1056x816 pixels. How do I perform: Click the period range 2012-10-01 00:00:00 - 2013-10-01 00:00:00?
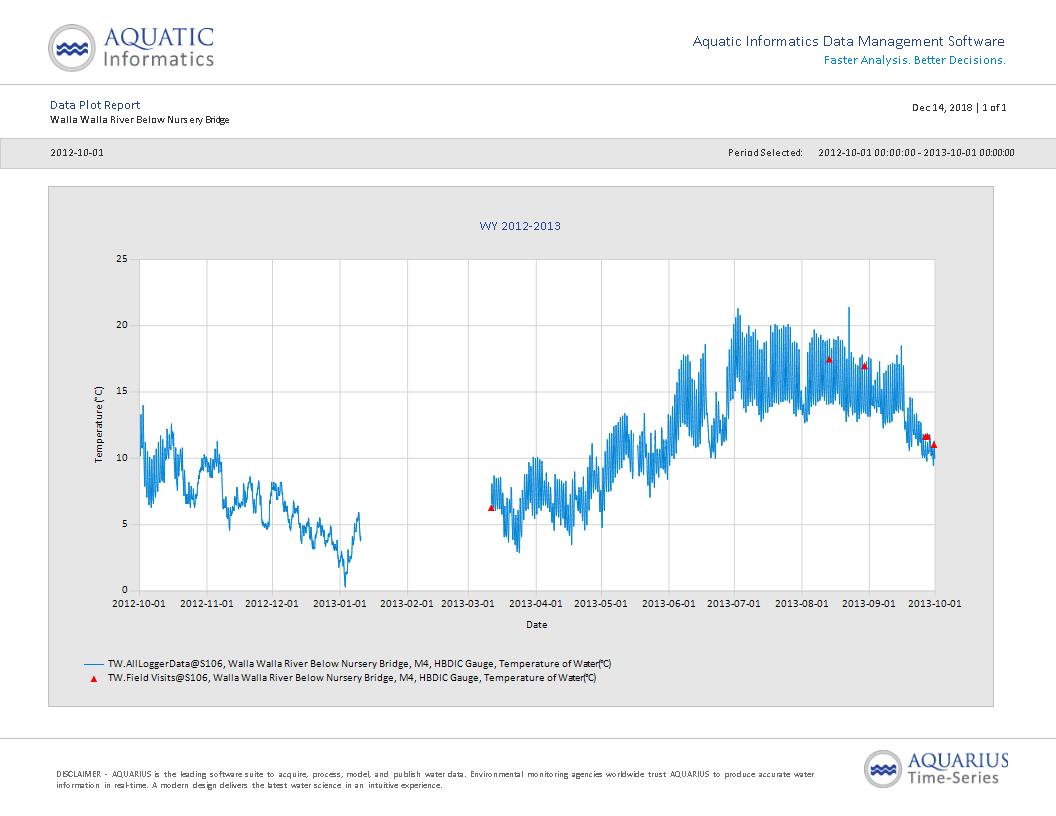click(x=916, y=153)
